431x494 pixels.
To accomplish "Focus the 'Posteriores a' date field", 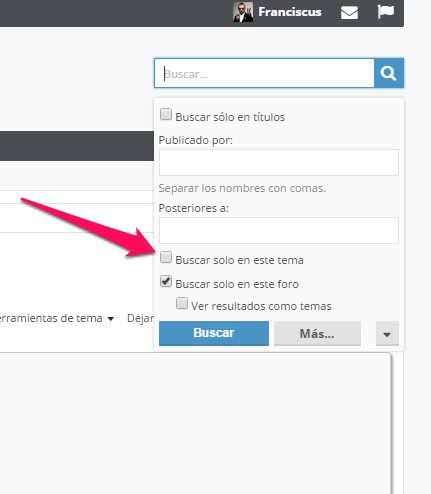I will (x=279, y=230).
